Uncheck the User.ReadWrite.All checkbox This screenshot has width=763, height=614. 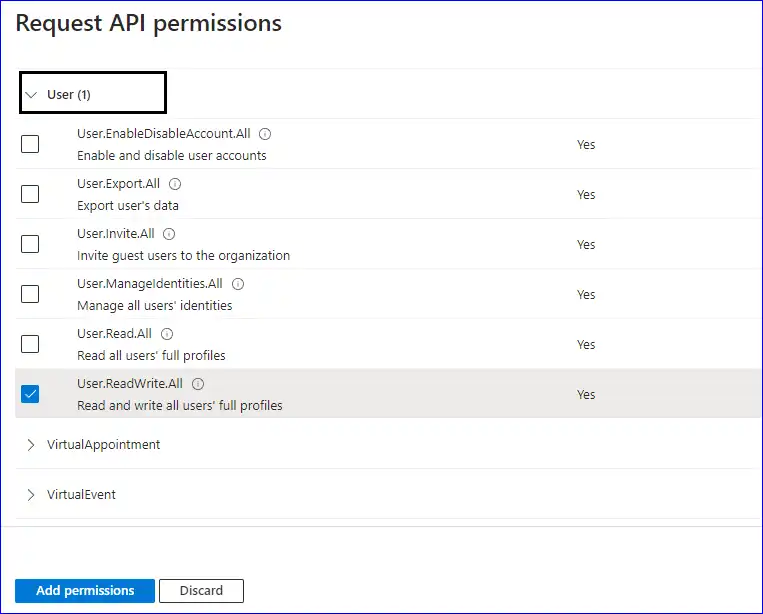click(x=31, y=394)
